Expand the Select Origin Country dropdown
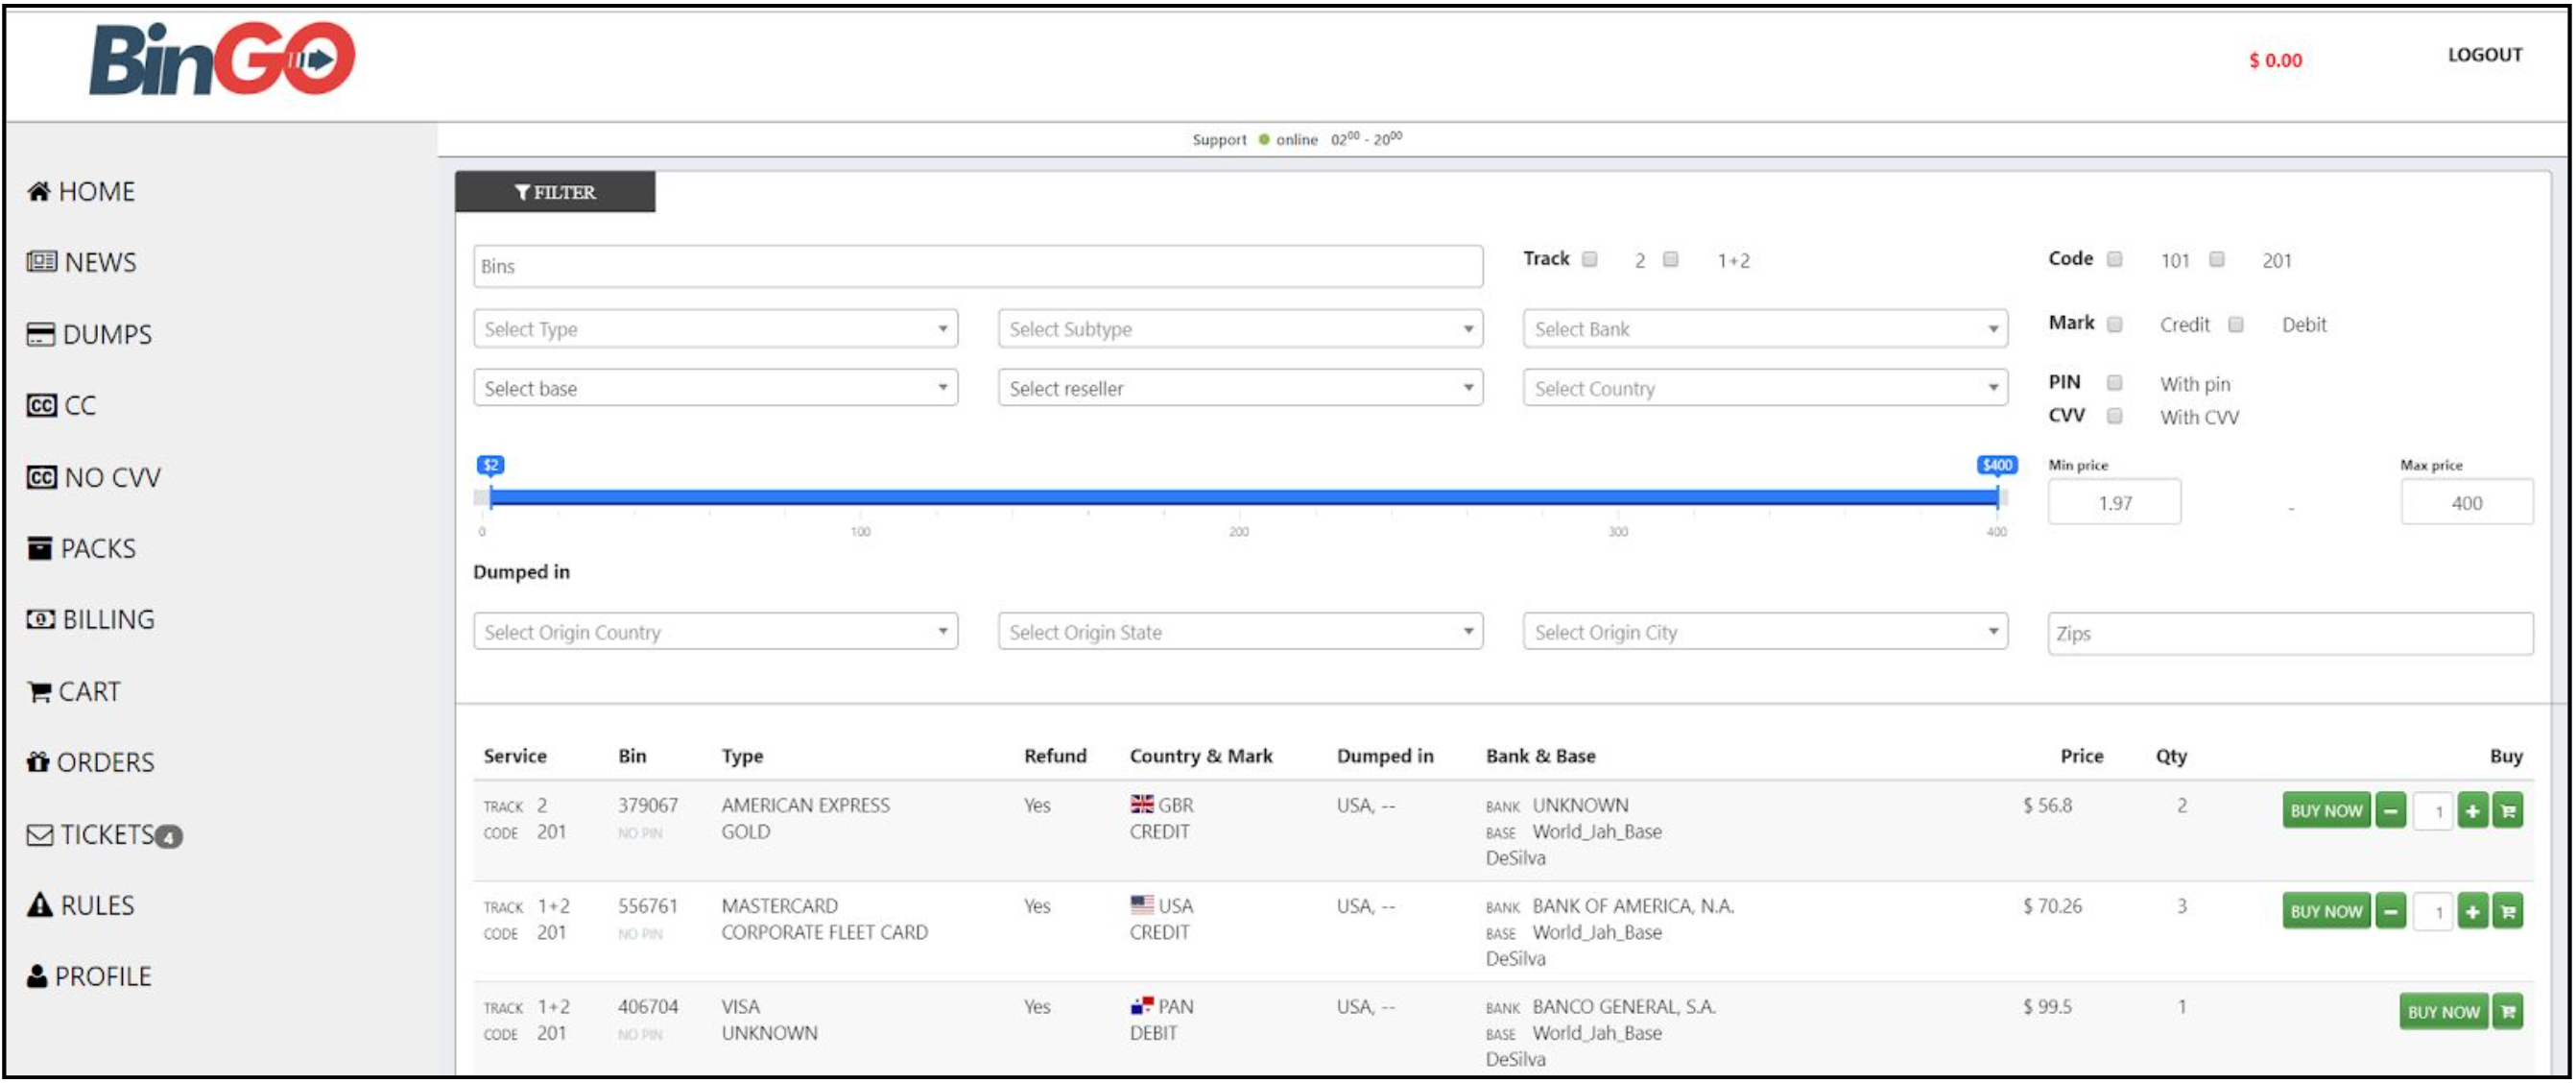This screenshot has width=2576, height=1083. pos(716,633)
